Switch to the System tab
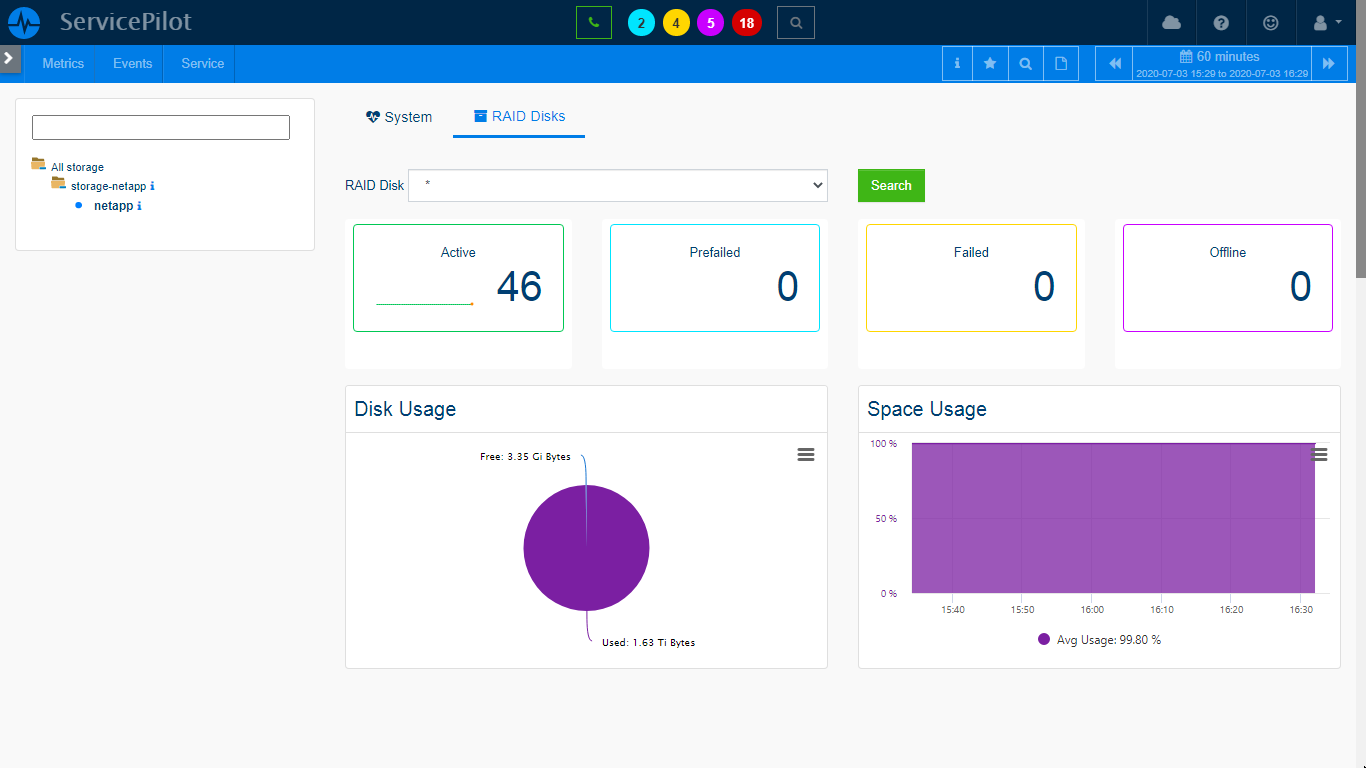1366x768 pixels. pyautogui.click(x=399, y=117)
